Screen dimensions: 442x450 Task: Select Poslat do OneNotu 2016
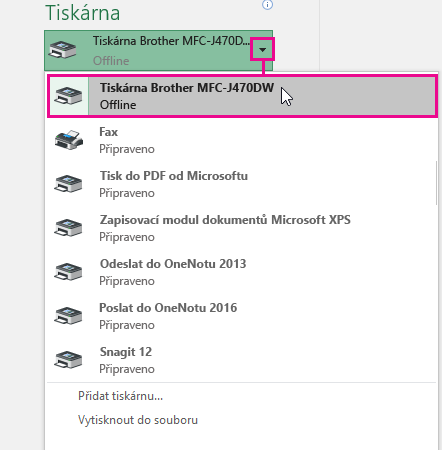click(x=241, y=316)
